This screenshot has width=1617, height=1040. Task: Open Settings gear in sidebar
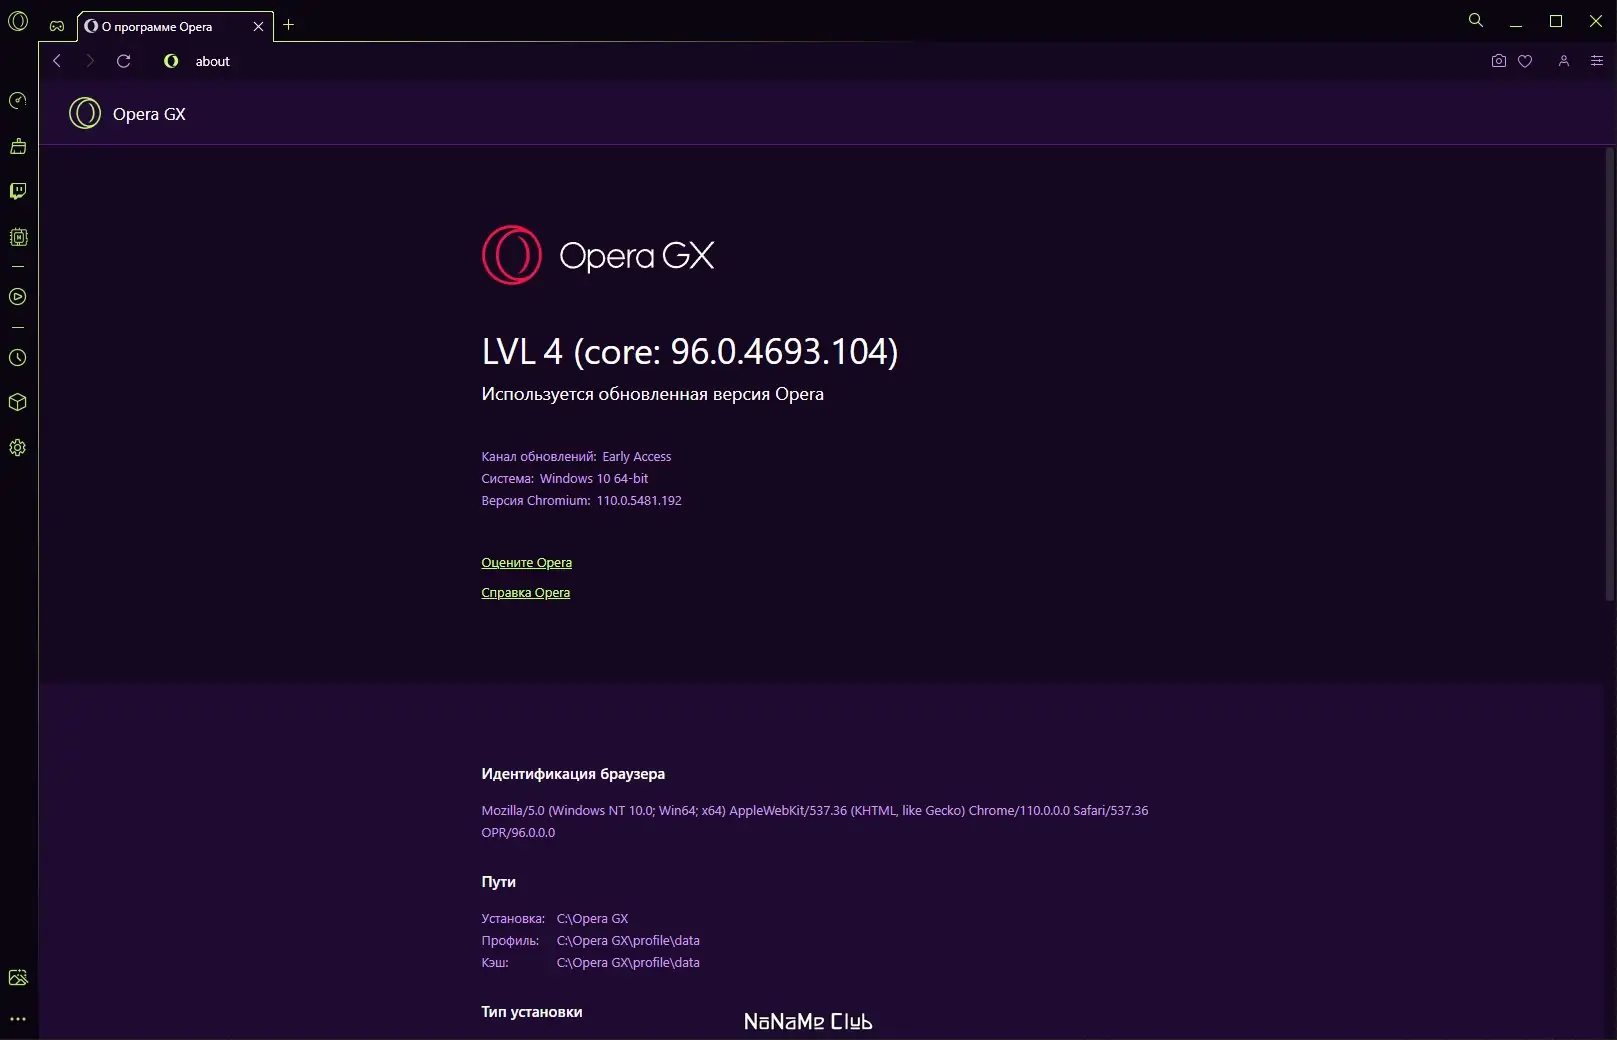pos(18,448)
